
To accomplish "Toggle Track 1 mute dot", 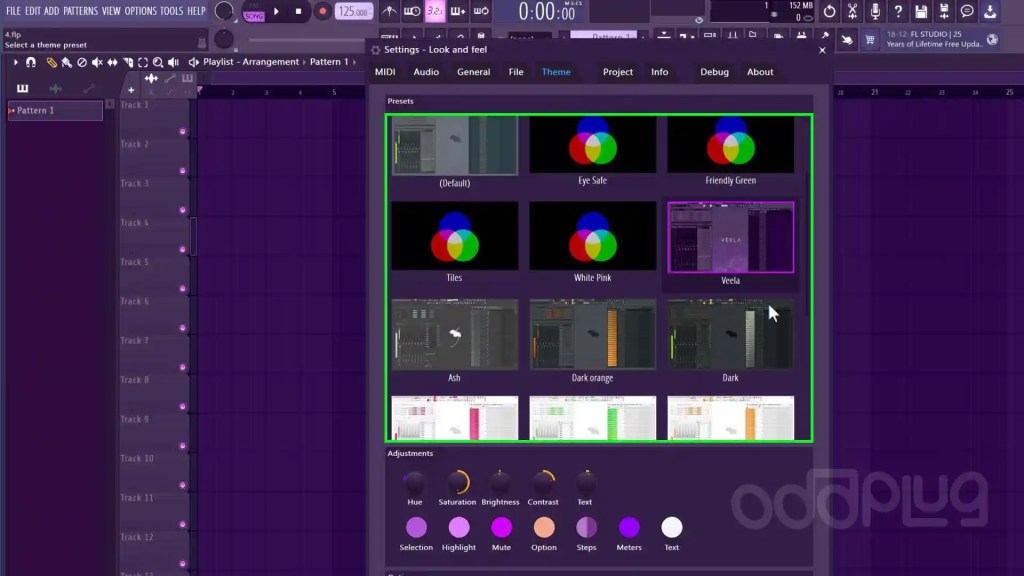I will 183,131.
